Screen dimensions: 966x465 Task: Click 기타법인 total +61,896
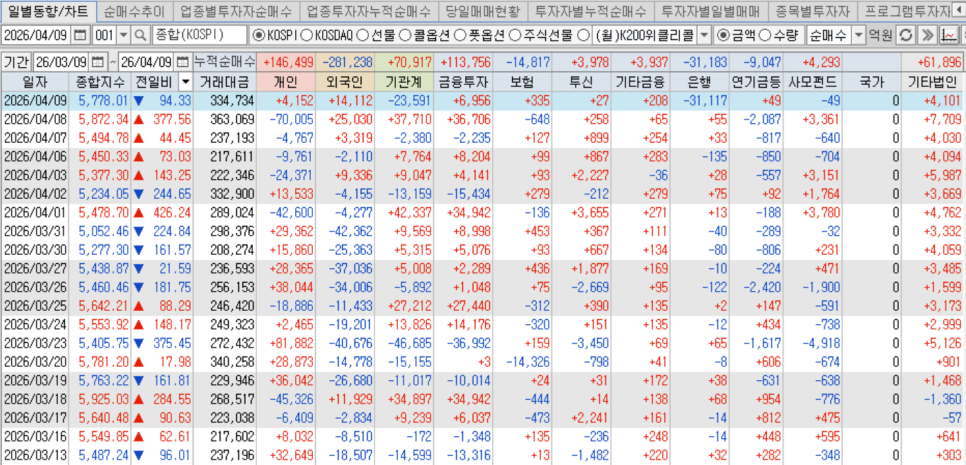938,62
